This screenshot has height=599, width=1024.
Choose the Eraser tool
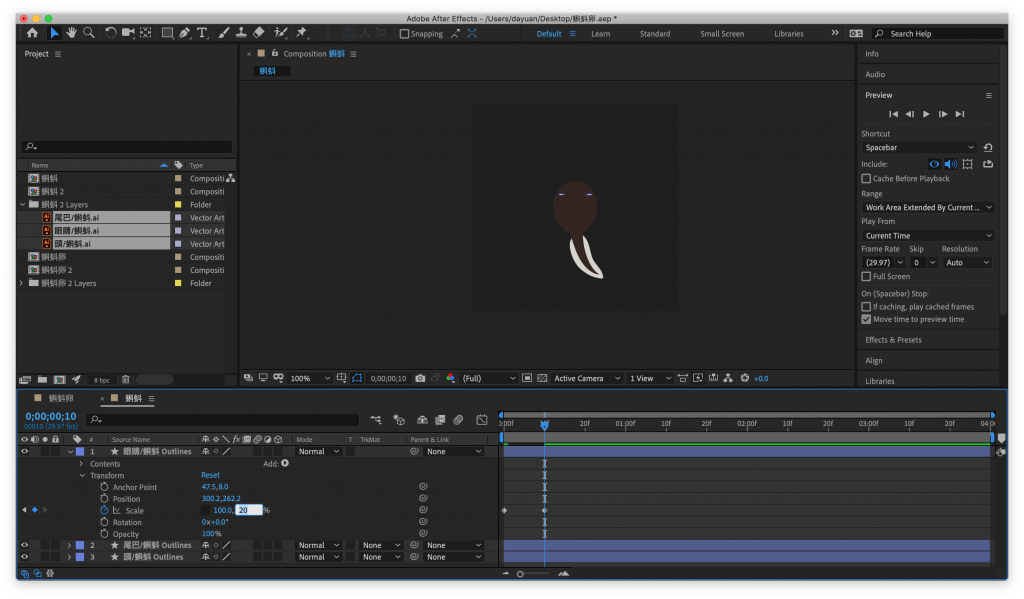[259, 33]
